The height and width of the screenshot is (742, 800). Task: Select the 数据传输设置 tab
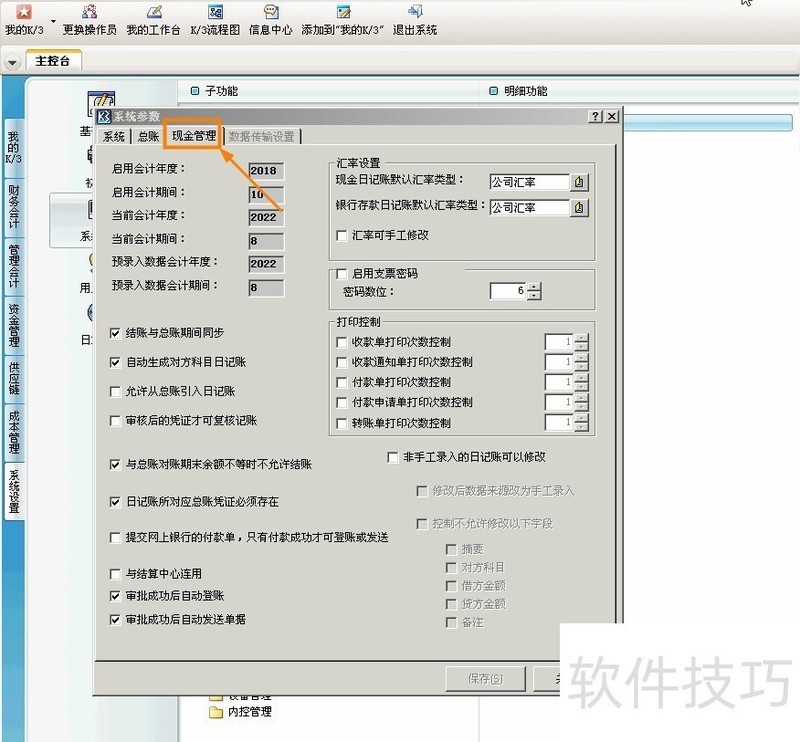261,137
